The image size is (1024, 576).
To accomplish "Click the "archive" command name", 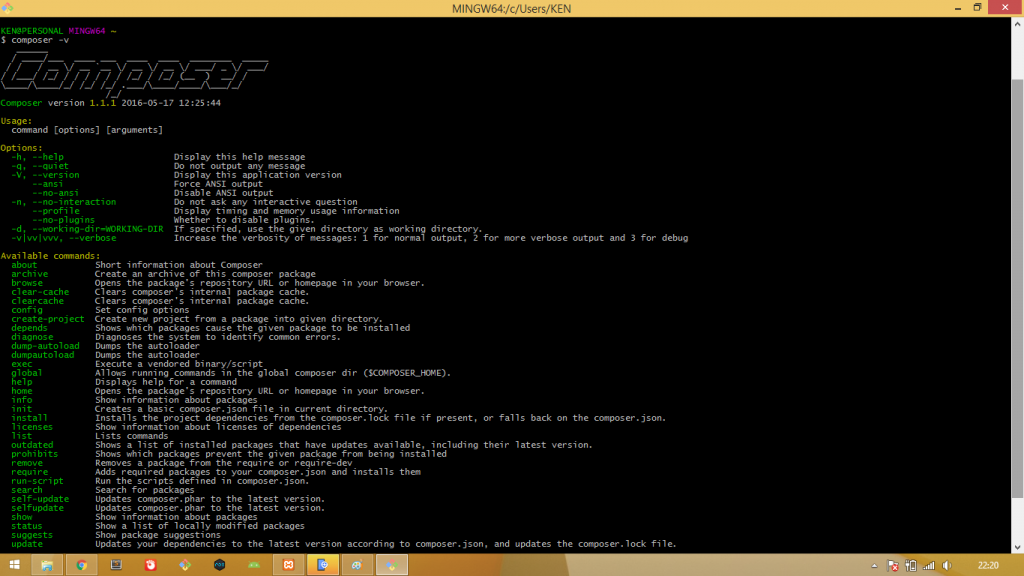I will [x=29, y=274].
